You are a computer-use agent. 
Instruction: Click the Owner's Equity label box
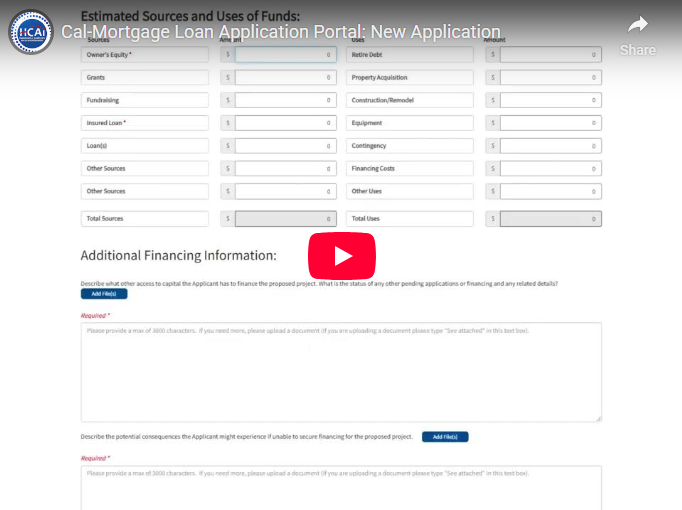144,55
